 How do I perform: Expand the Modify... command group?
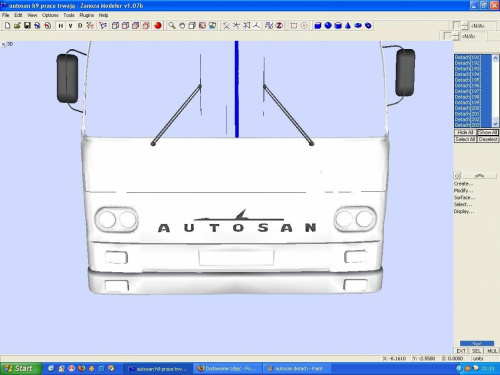tap(463, 191)
